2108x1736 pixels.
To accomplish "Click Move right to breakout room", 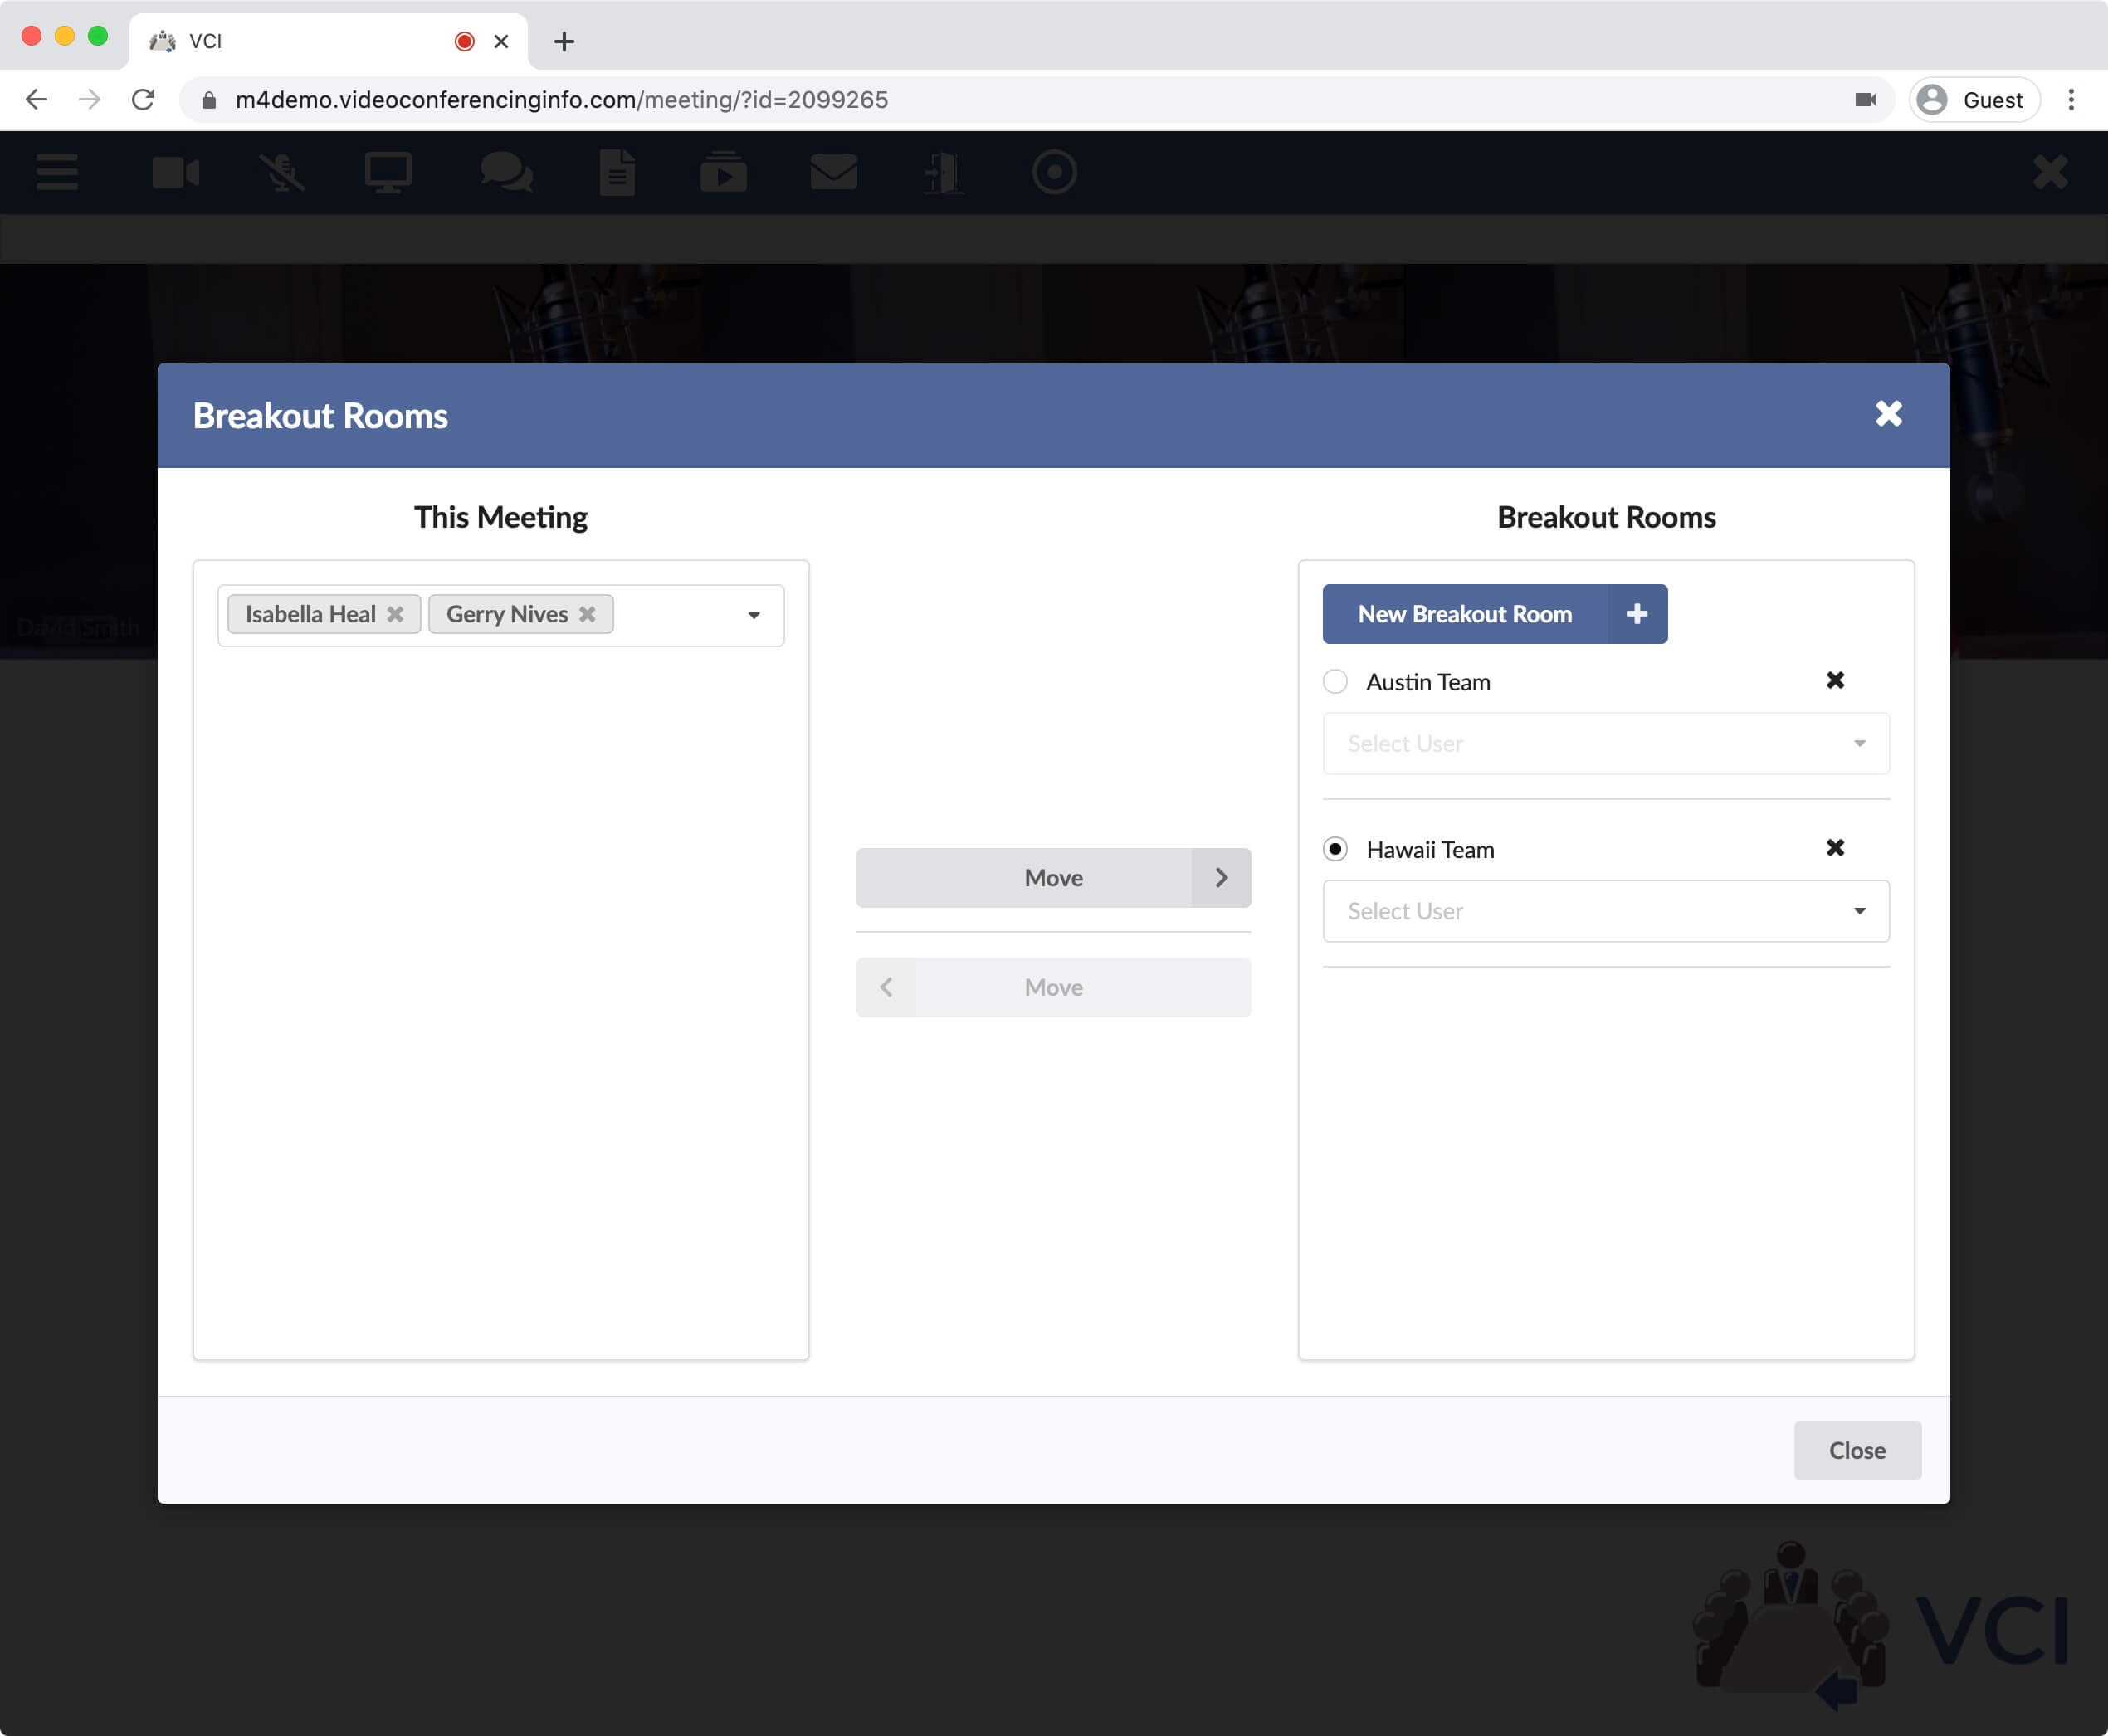I will 1054,877.
